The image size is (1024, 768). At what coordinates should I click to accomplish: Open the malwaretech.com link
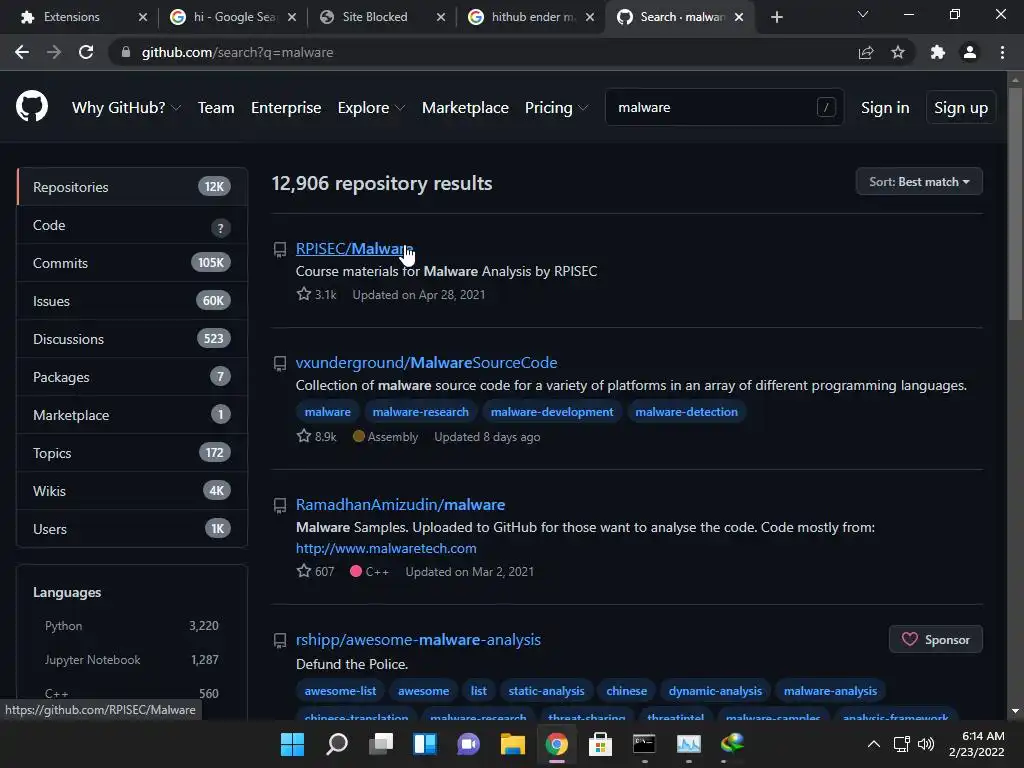pos(386,548)
